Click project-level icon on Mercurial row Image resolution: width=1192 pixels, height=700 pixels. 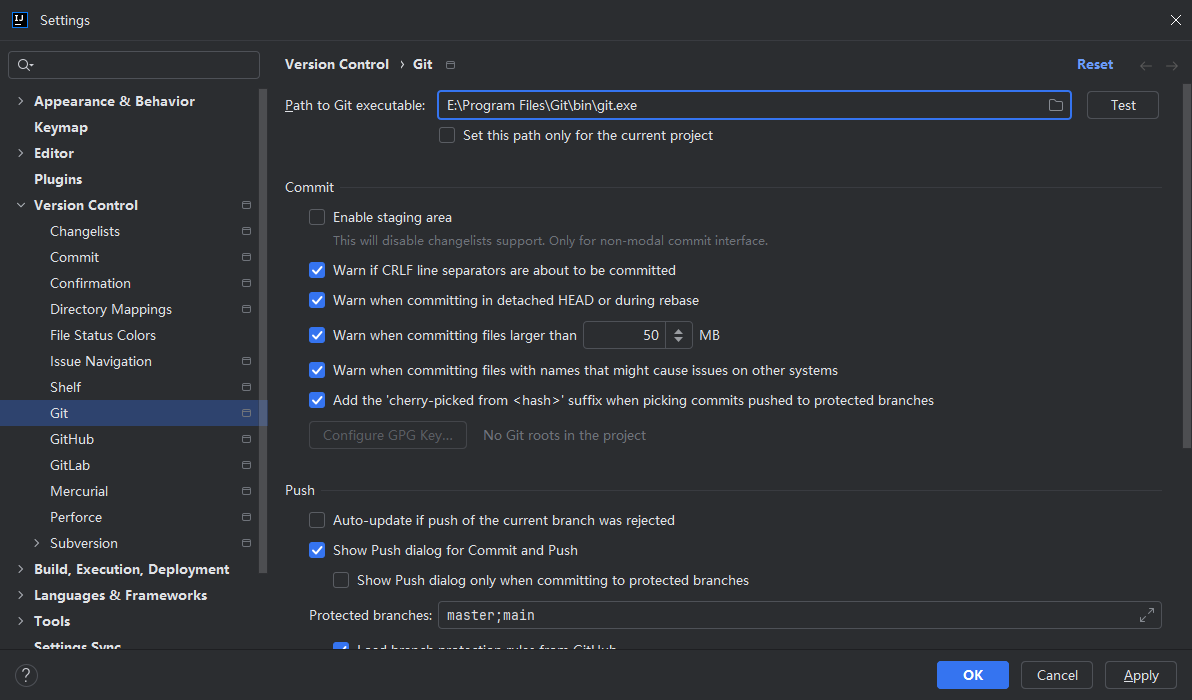click(246, 491)
